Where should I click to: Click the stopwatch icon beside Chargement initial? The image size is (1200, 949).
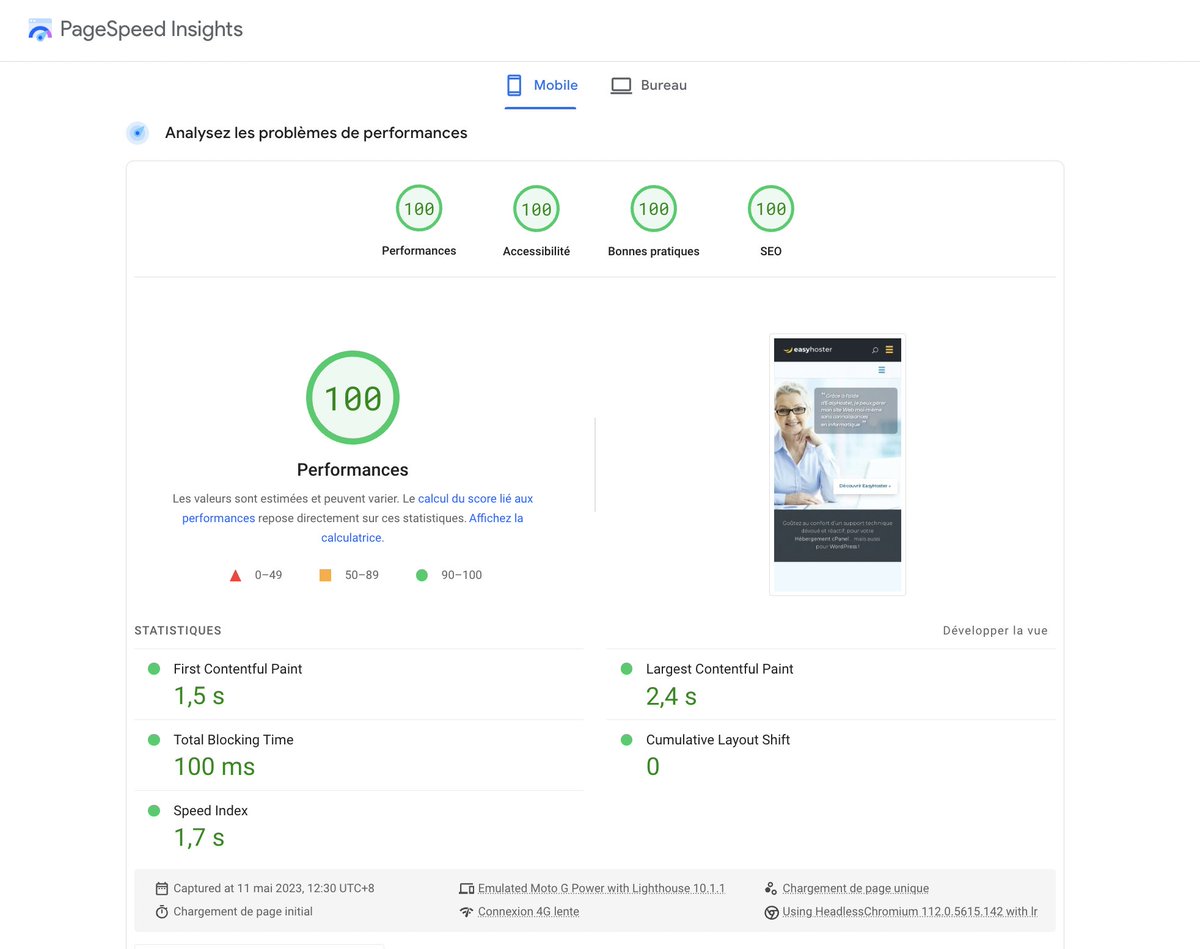pyautogui.click(x=162, y=912)
